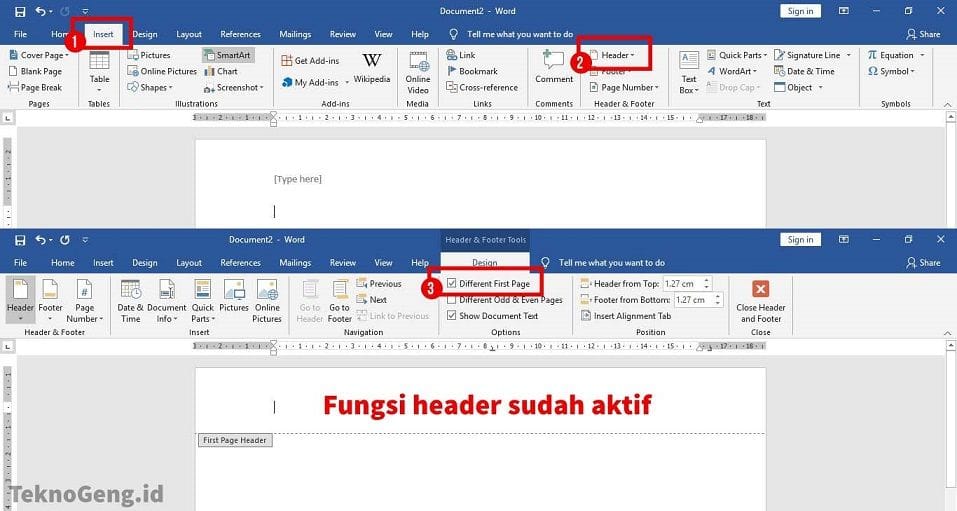Open the Document Info dropdown
The image size is (957, 511).
coord(166,300)
